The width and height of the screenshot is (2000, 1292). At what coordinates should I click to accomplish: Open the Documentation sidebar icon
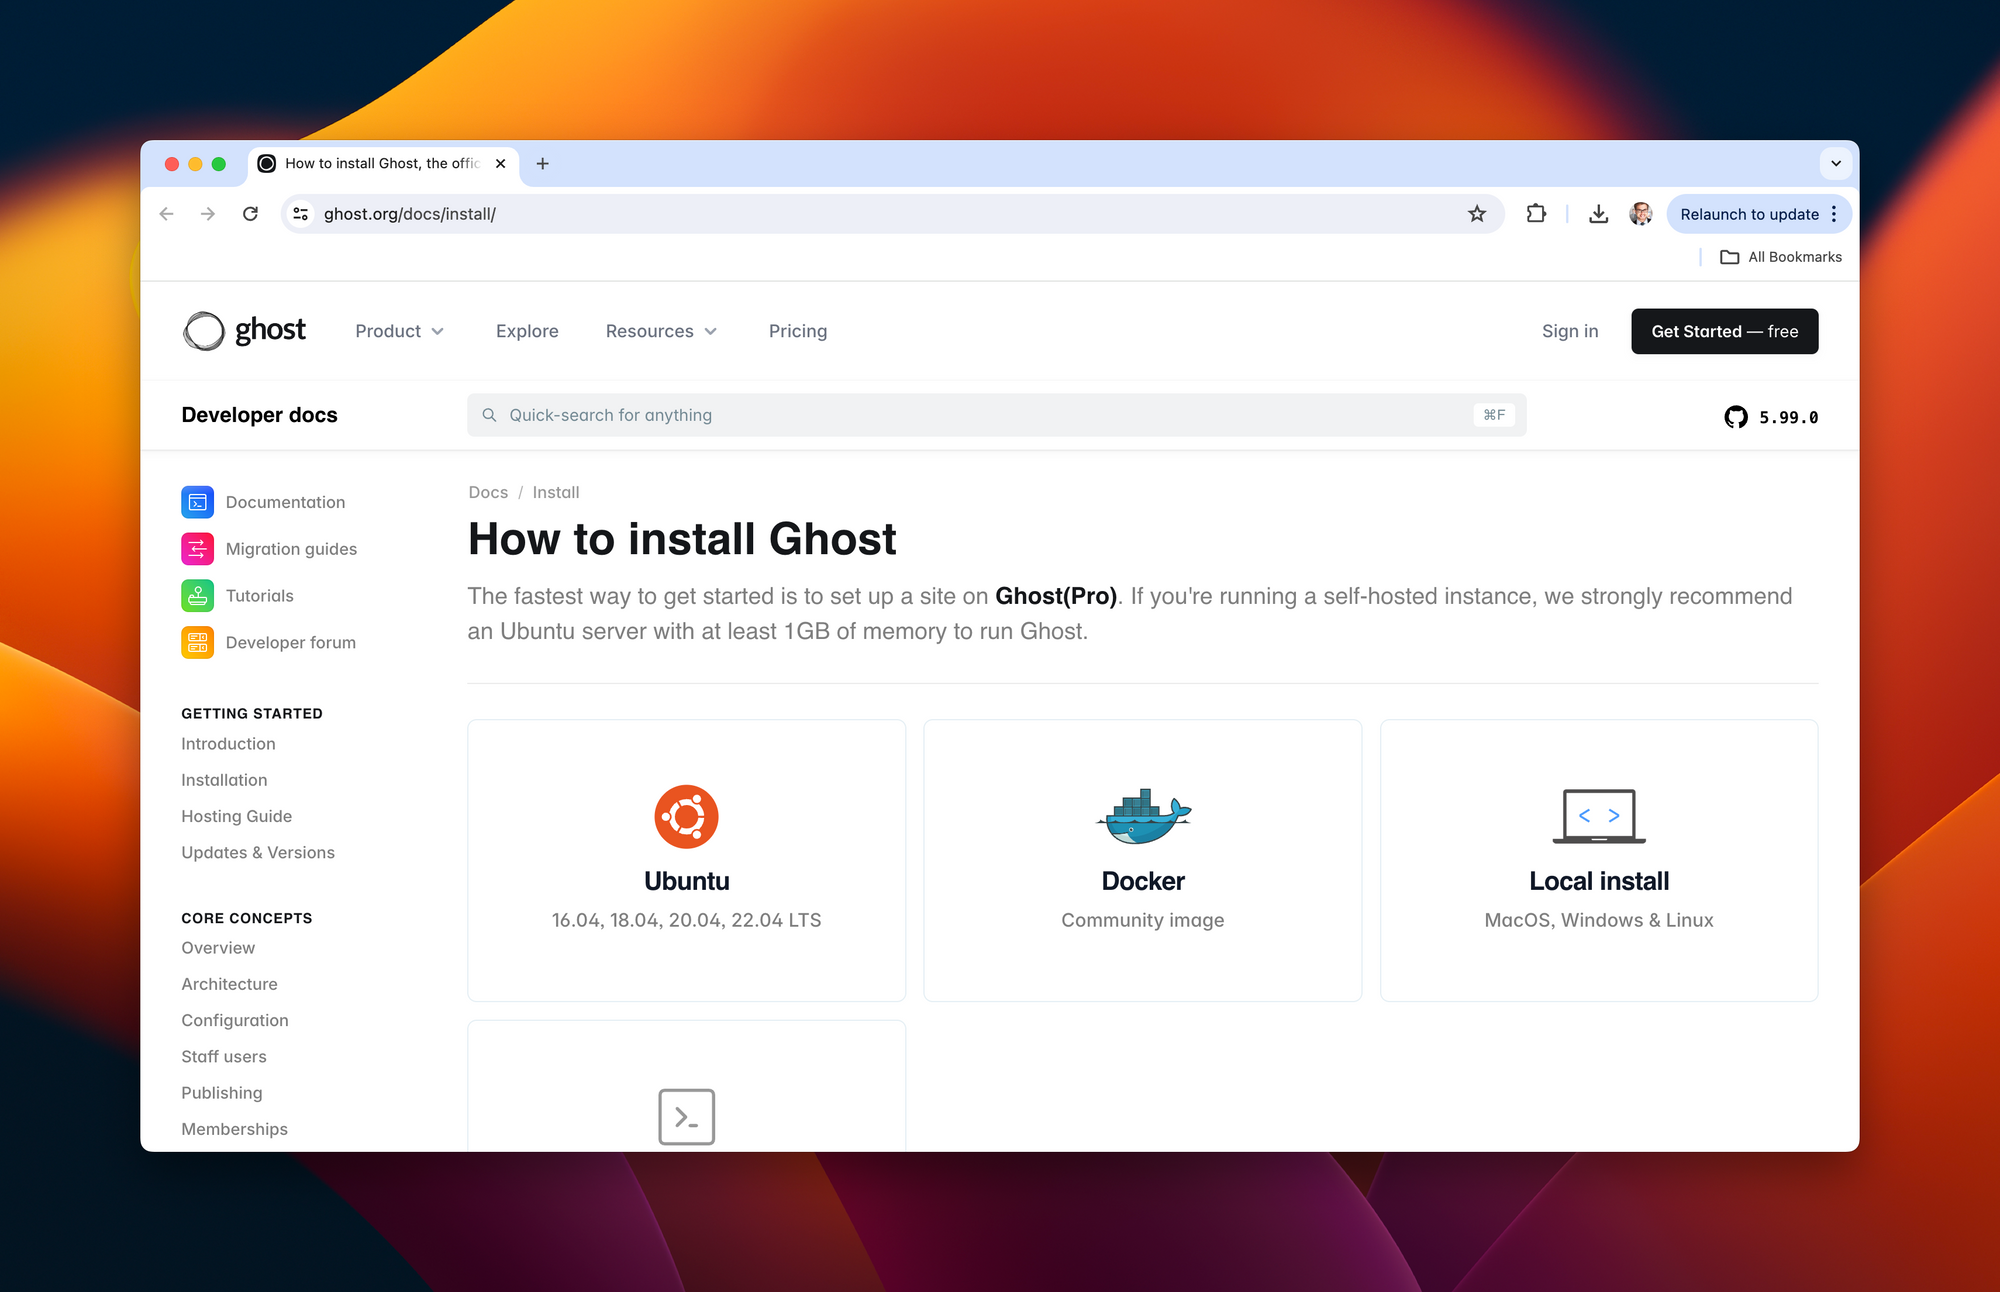197,502
